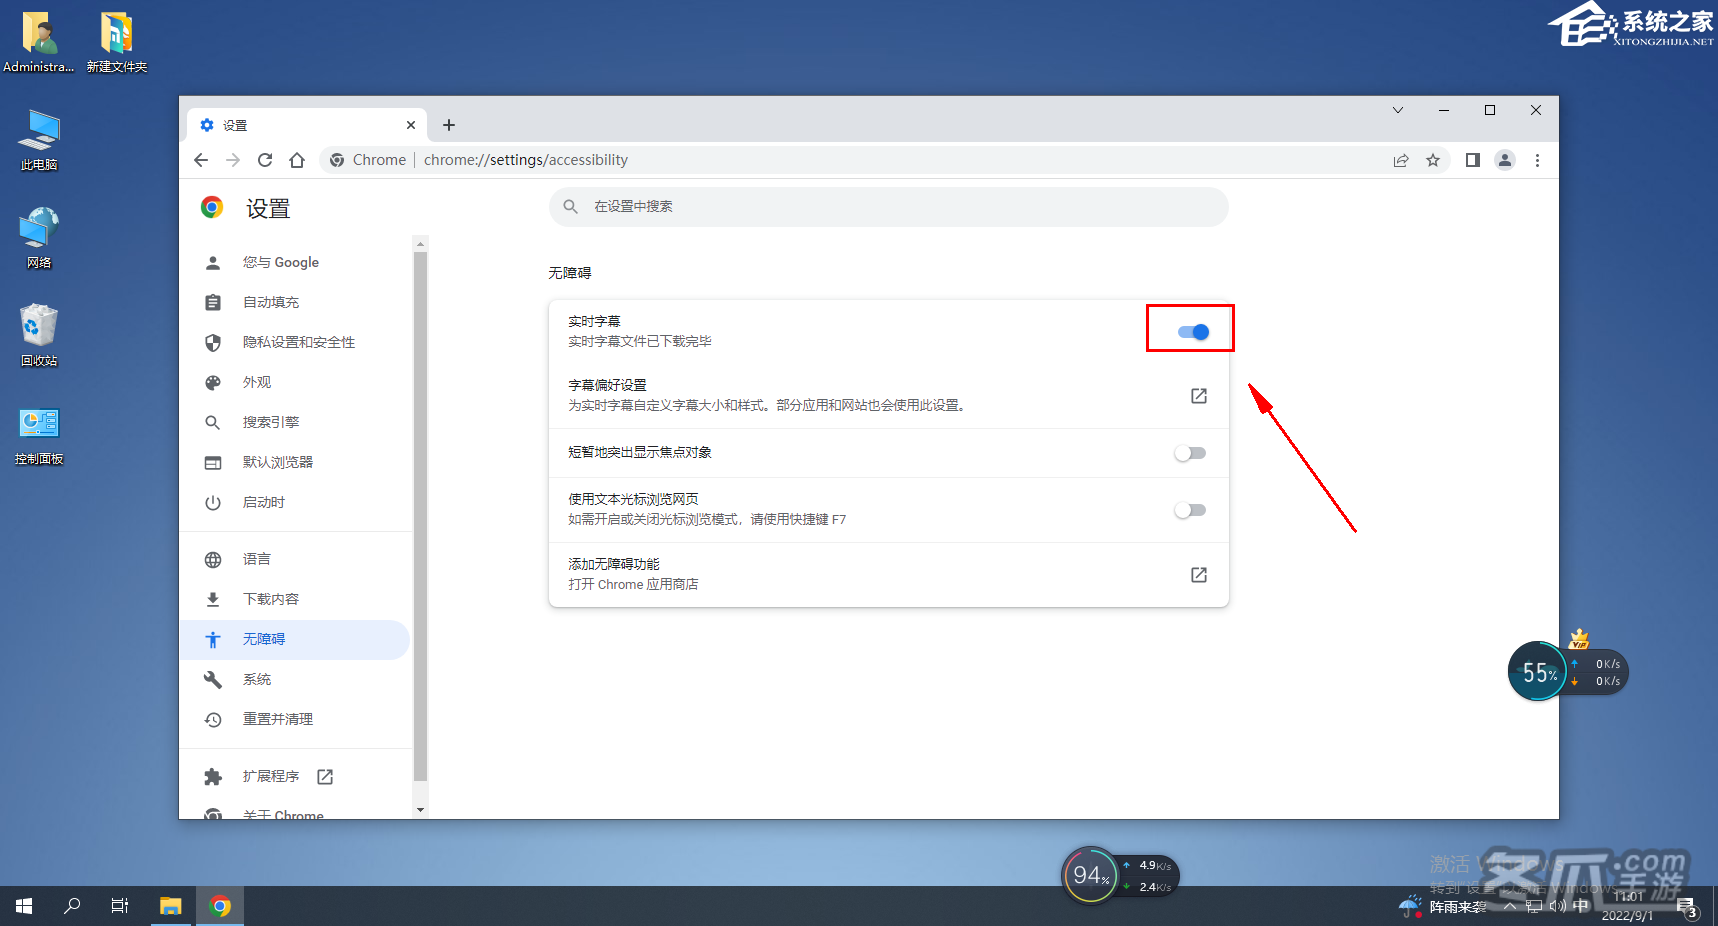Open 外观 settings section
Viewport: 1718px width, 926px height.
tap(295, 382)
